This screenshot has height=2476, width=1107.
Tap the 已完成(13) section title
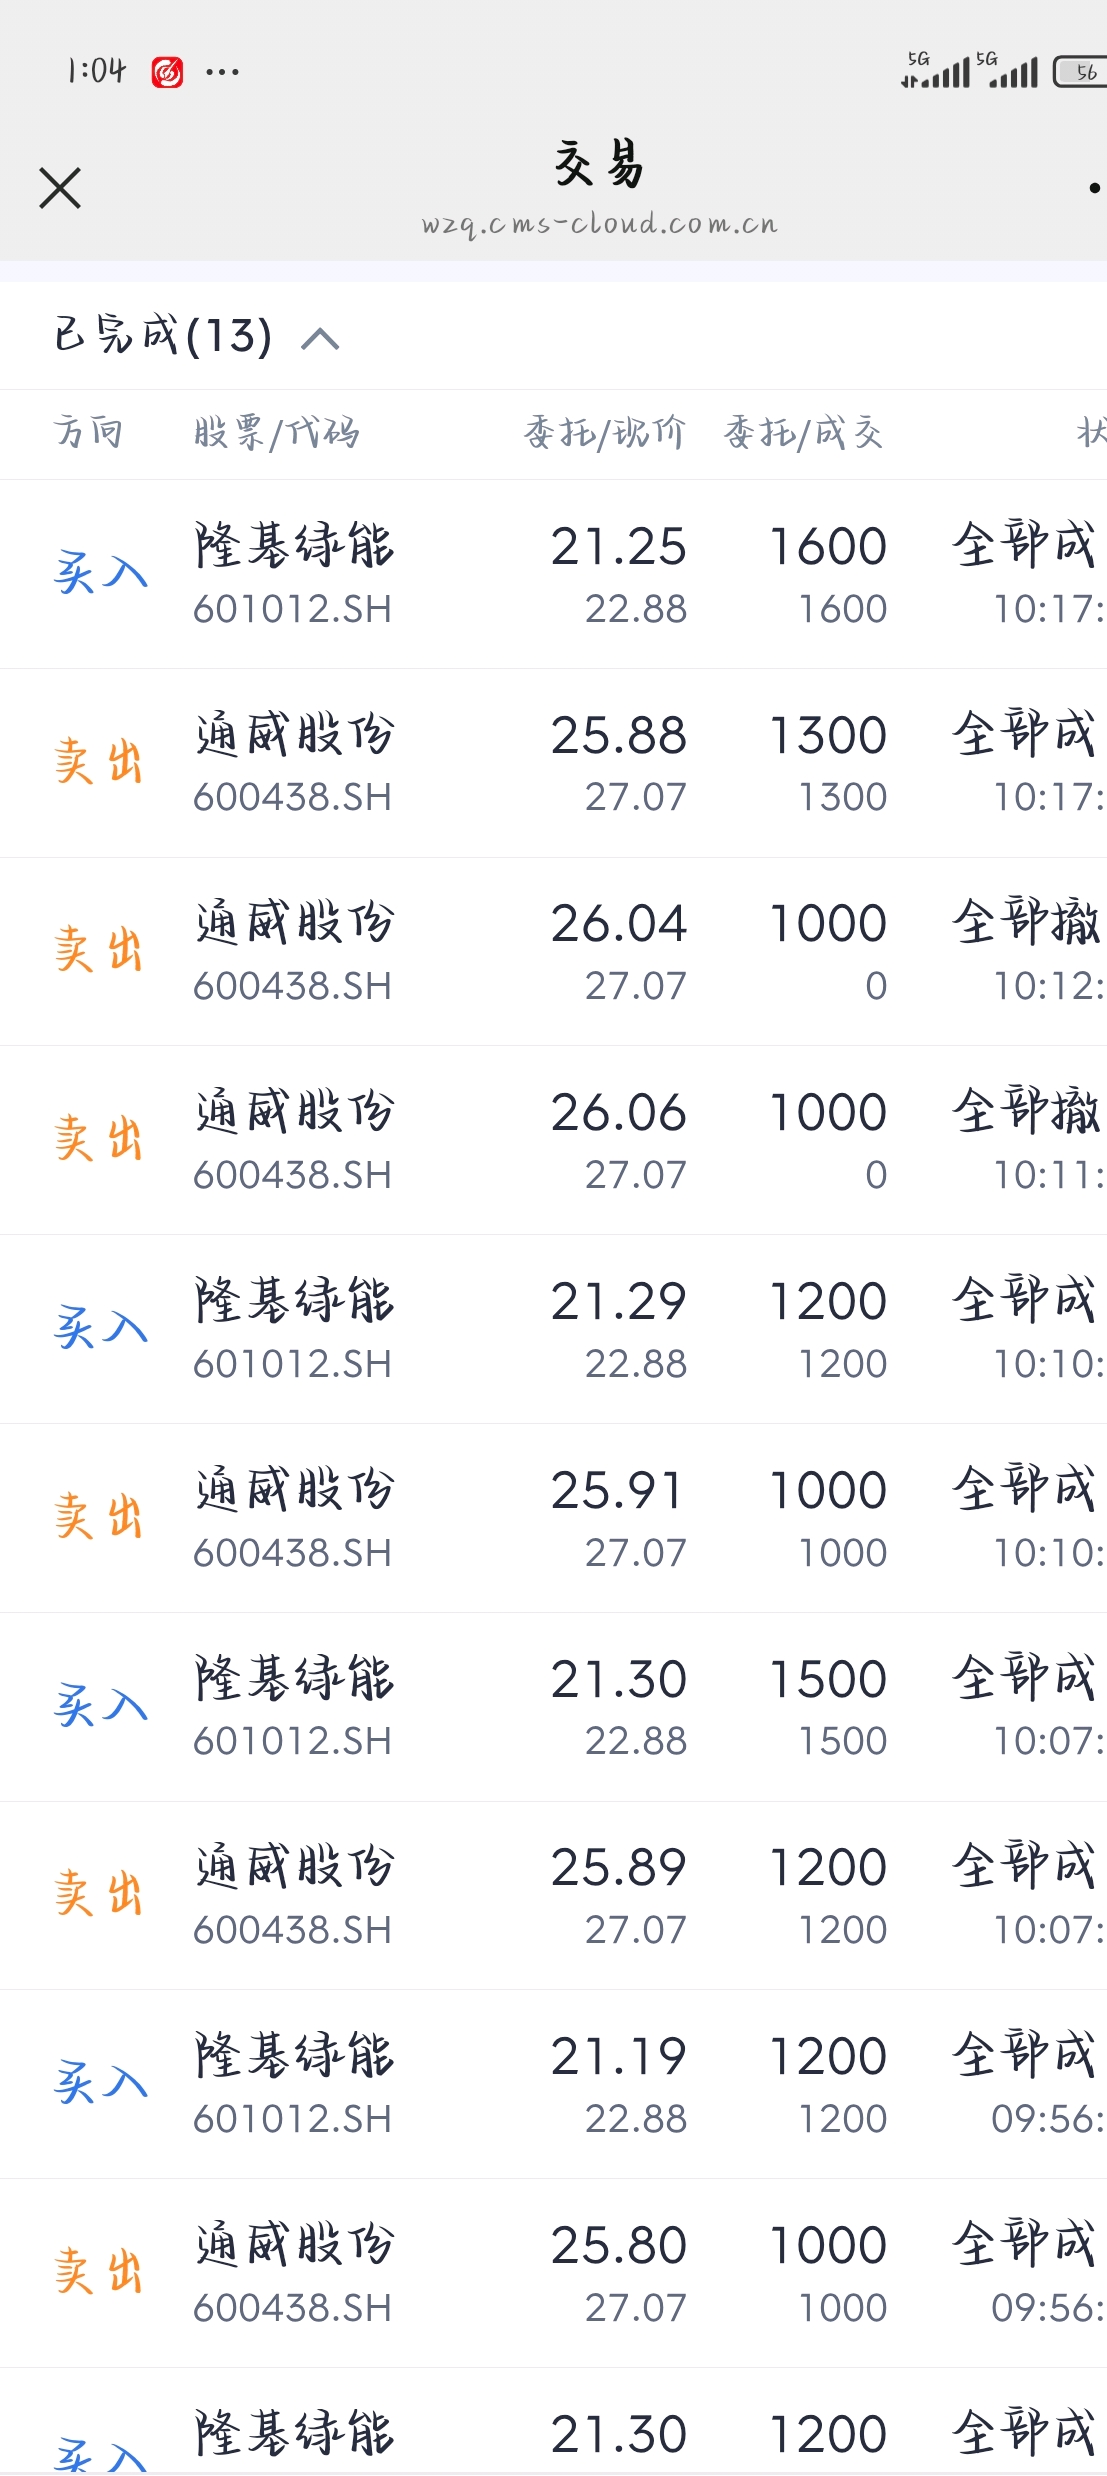click(163, 336)
